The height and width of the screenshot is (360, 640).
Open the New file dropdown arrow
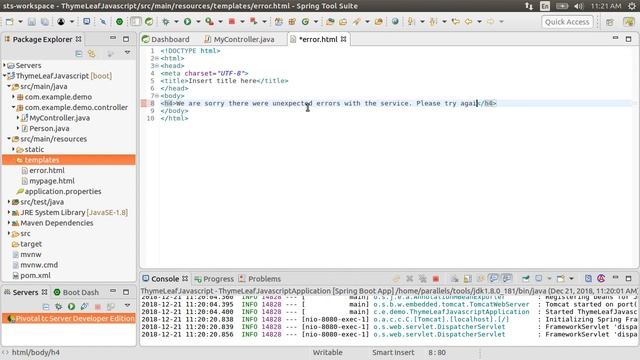[x=20, y=22]
